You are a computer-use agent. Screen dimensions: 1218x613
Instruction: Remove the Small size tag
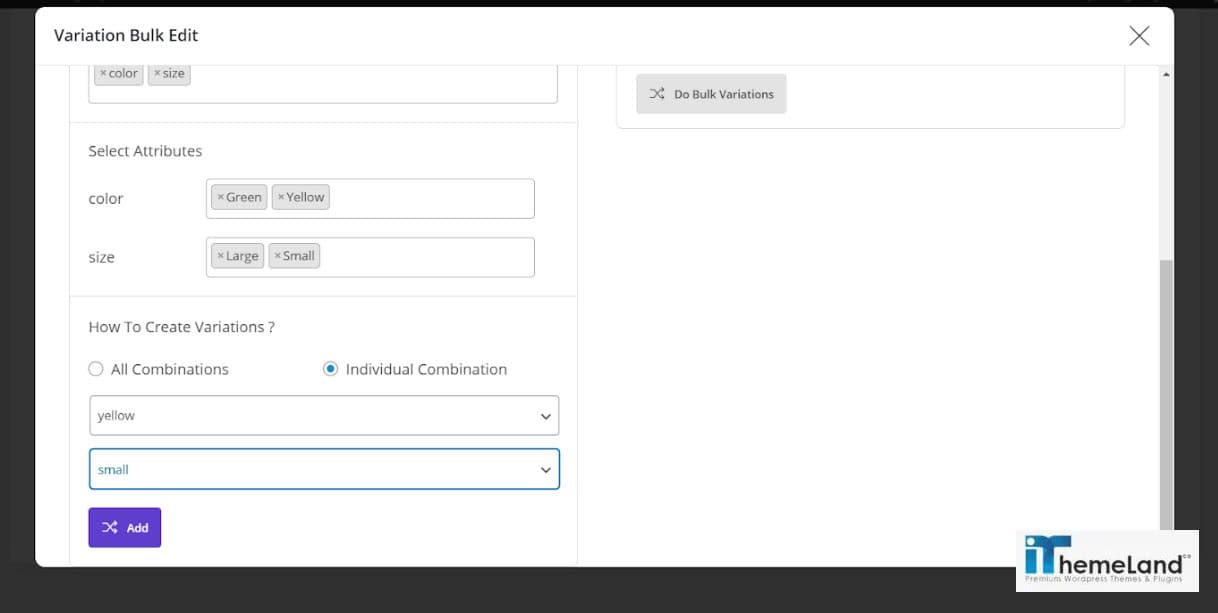[277, 256]
